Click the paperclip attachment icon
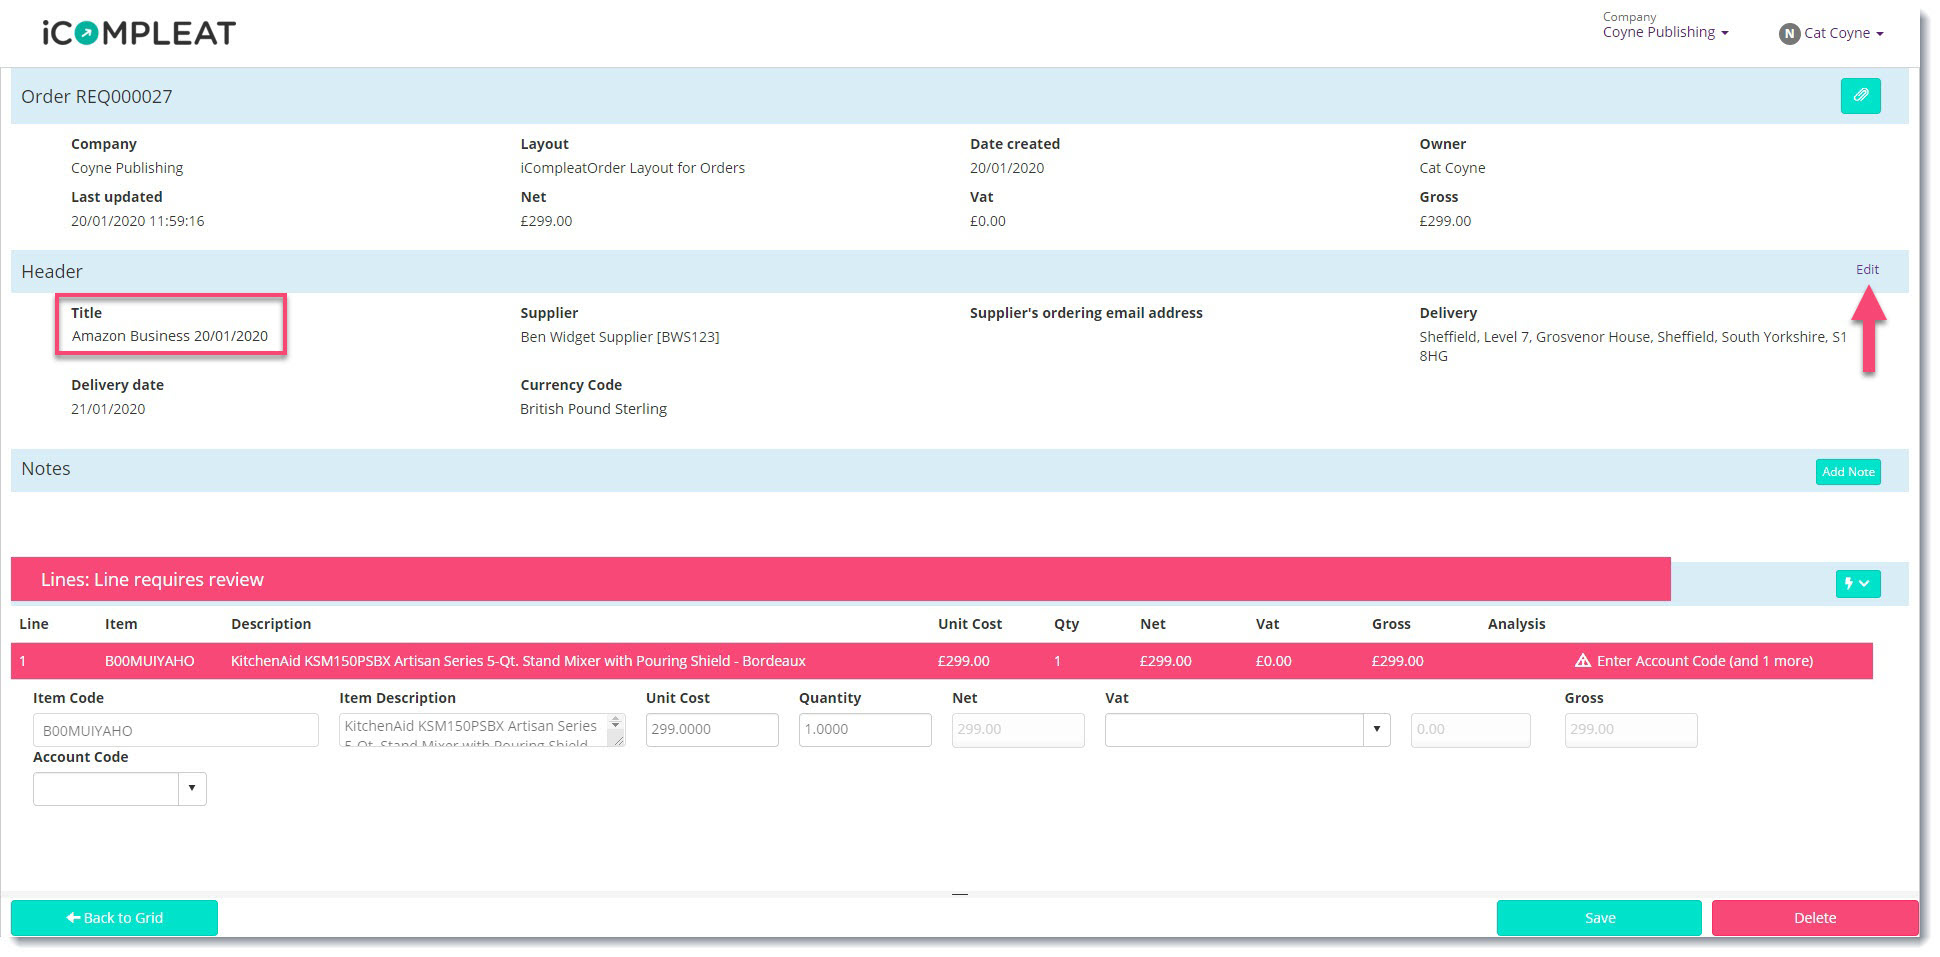Viewport: 1940px width, 957px height. tap(1860, 96)
